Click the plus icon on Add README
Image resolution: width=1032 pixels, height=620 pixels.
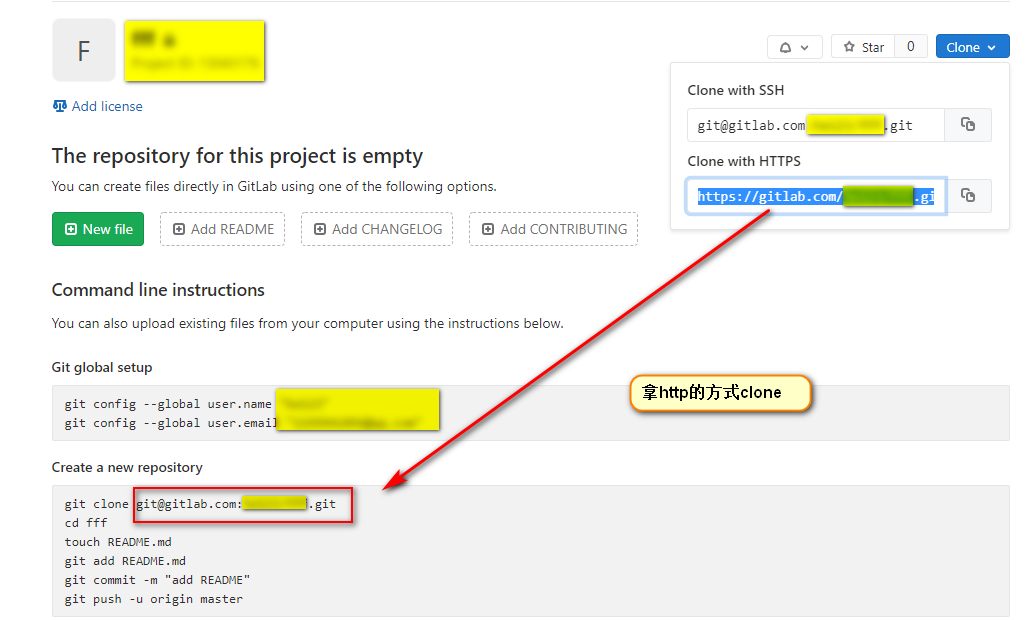click(x=178, y=229)
